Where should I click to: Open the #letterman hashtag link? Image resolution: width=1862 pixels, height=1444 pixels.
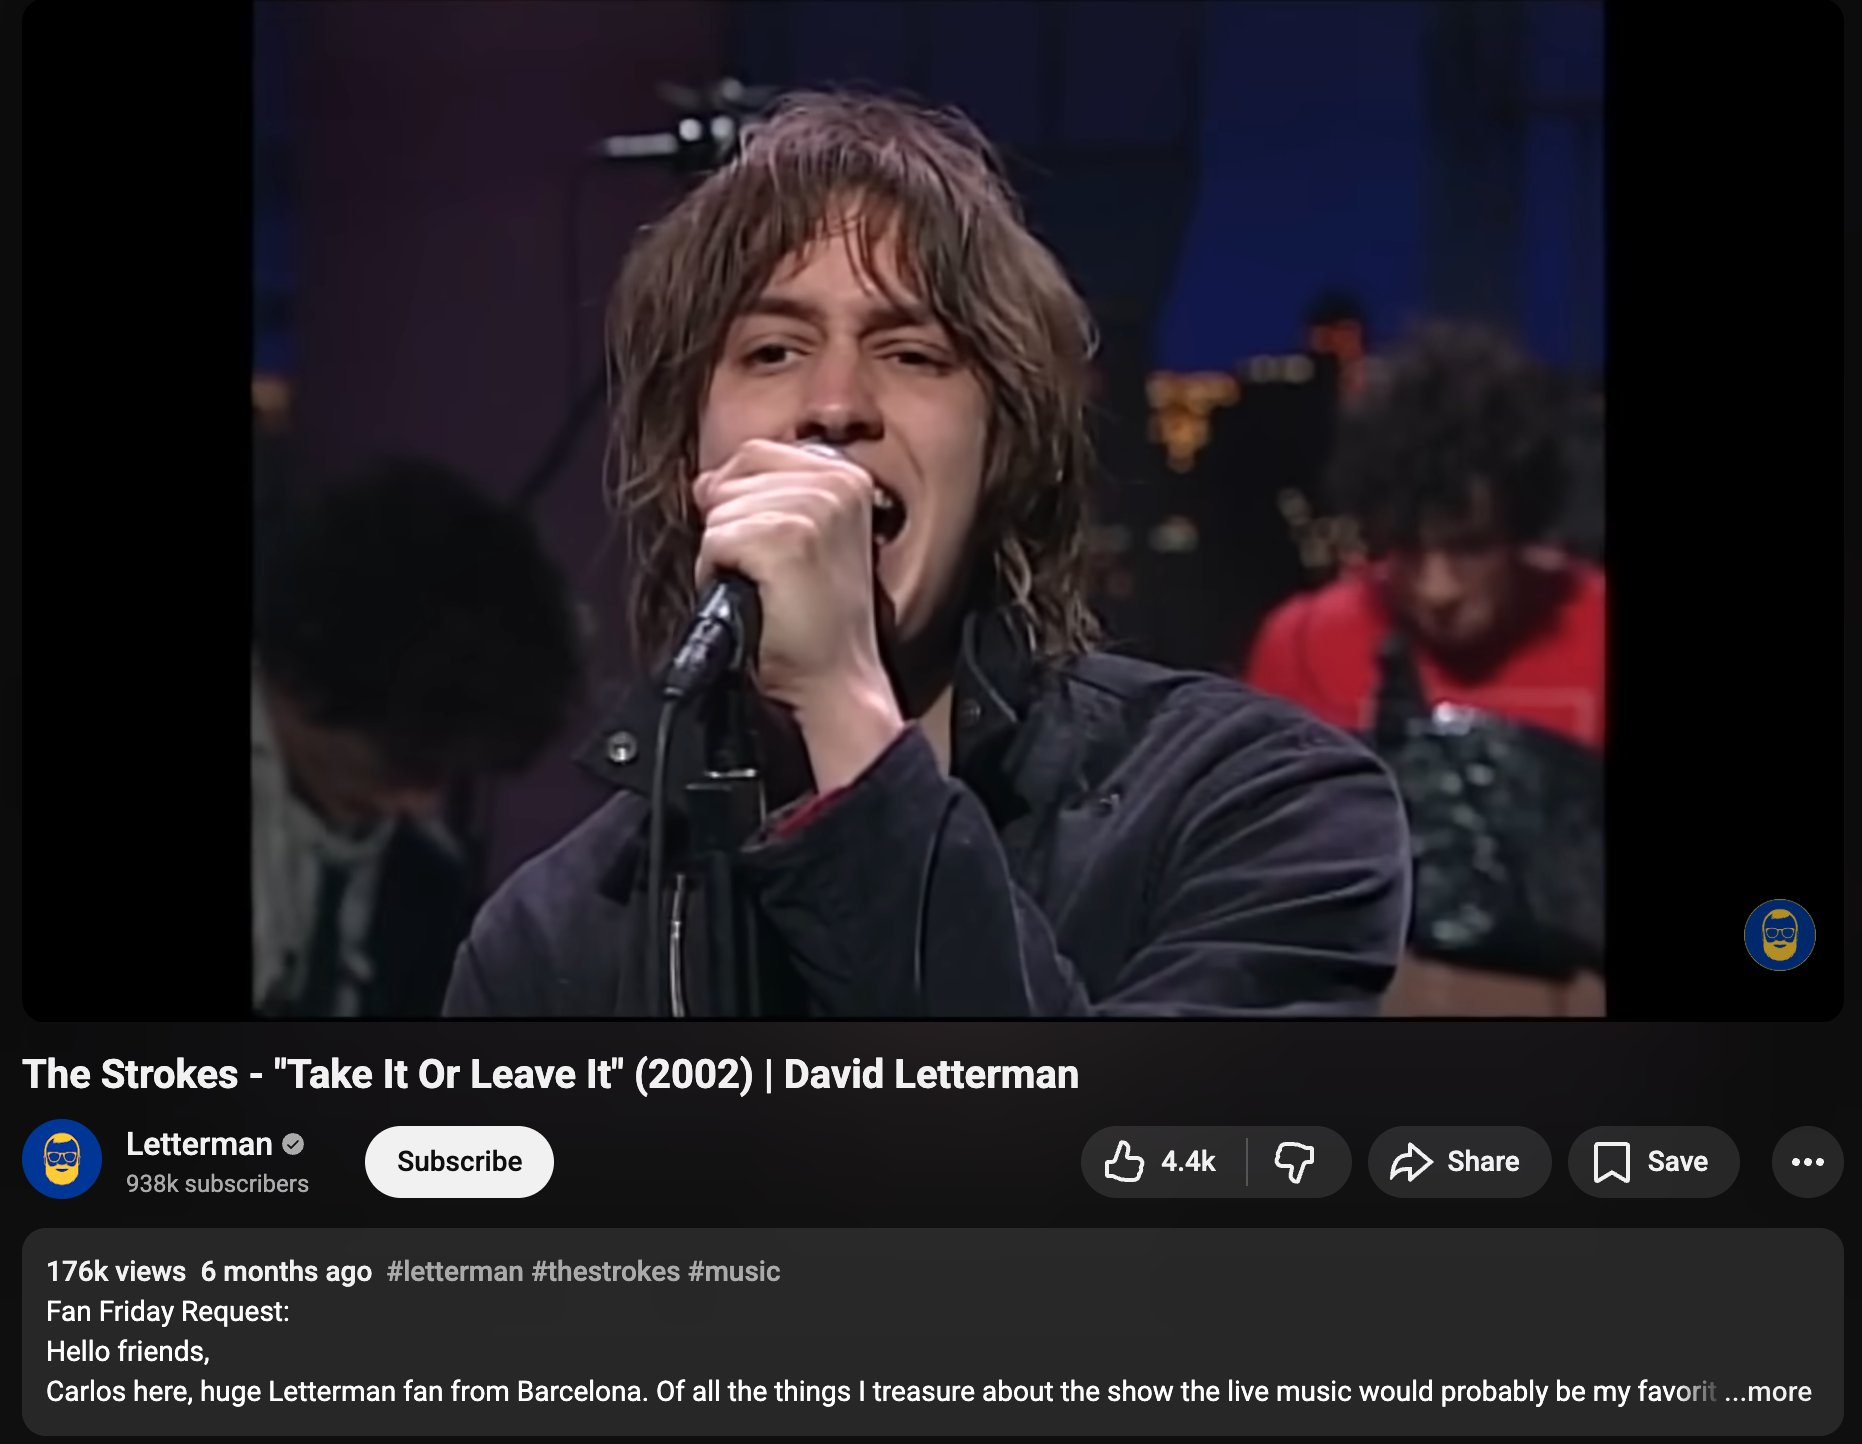point(455,1271)
